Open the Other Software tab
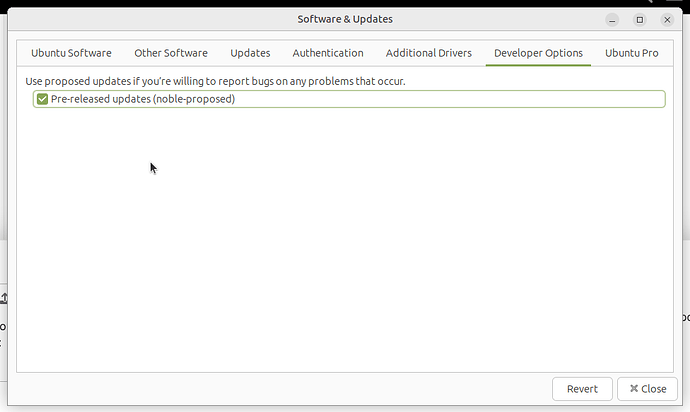Screen dimensions: 690x412 click(x=171, y=53)
